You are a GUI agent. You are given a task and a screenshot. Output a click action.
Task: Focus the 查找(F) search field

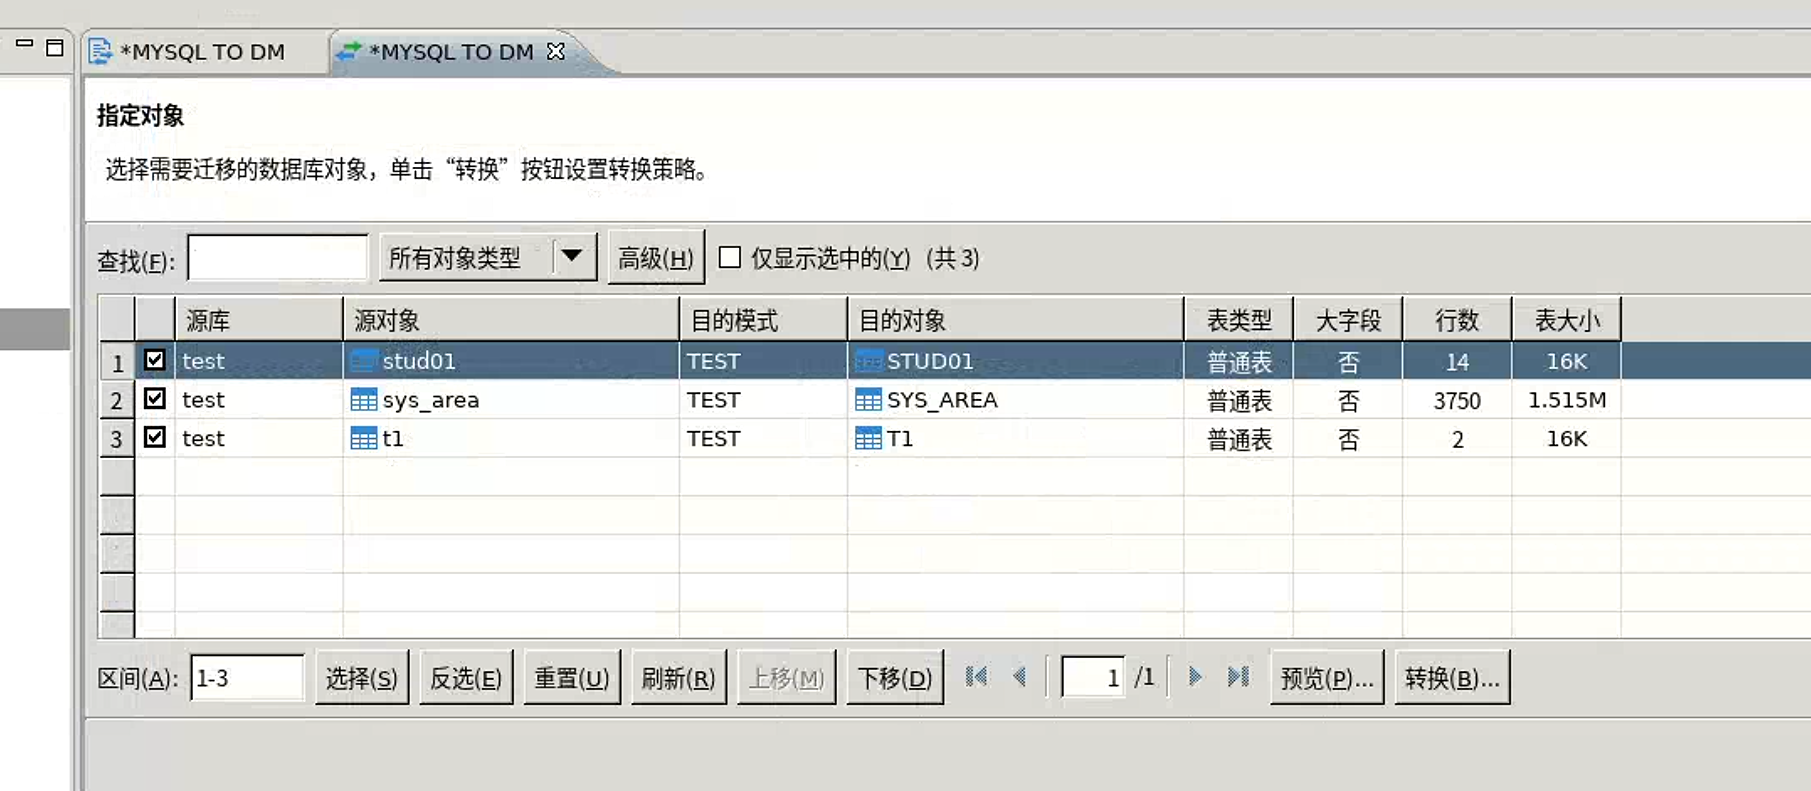tap(278, 258)
